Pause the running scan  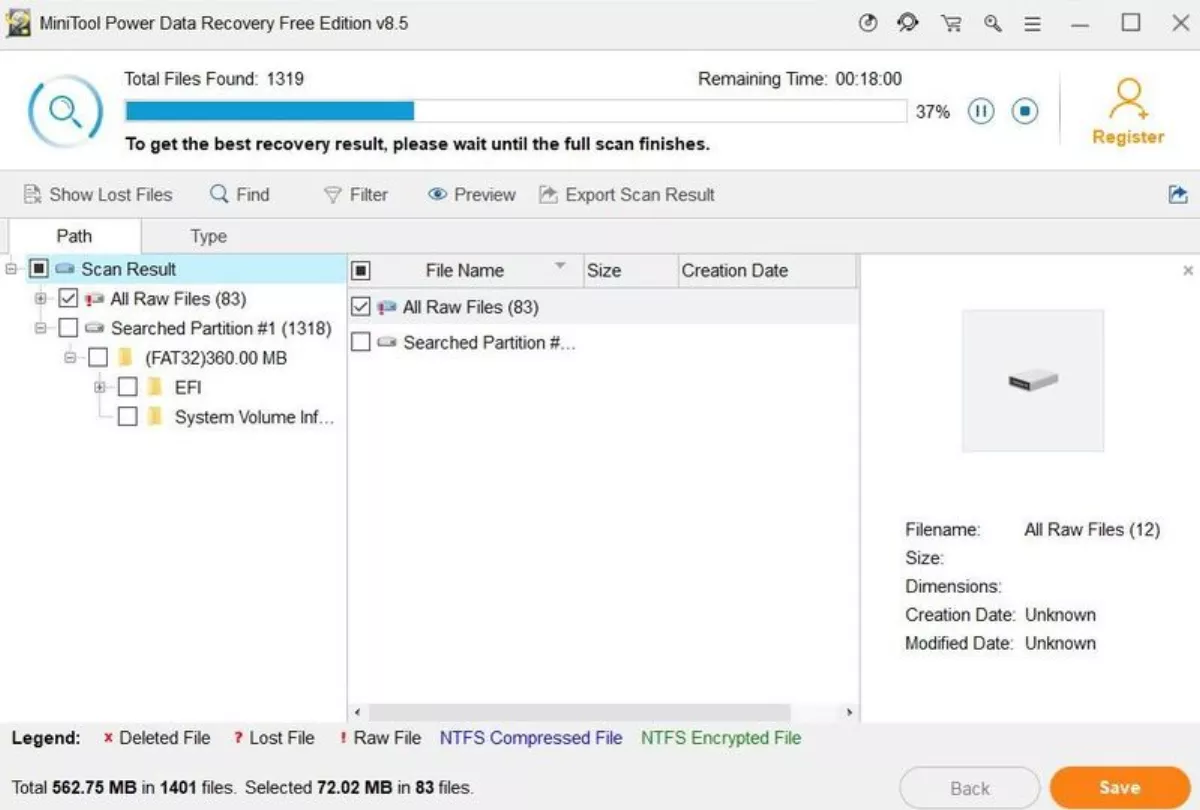click(x=982, y=111)
